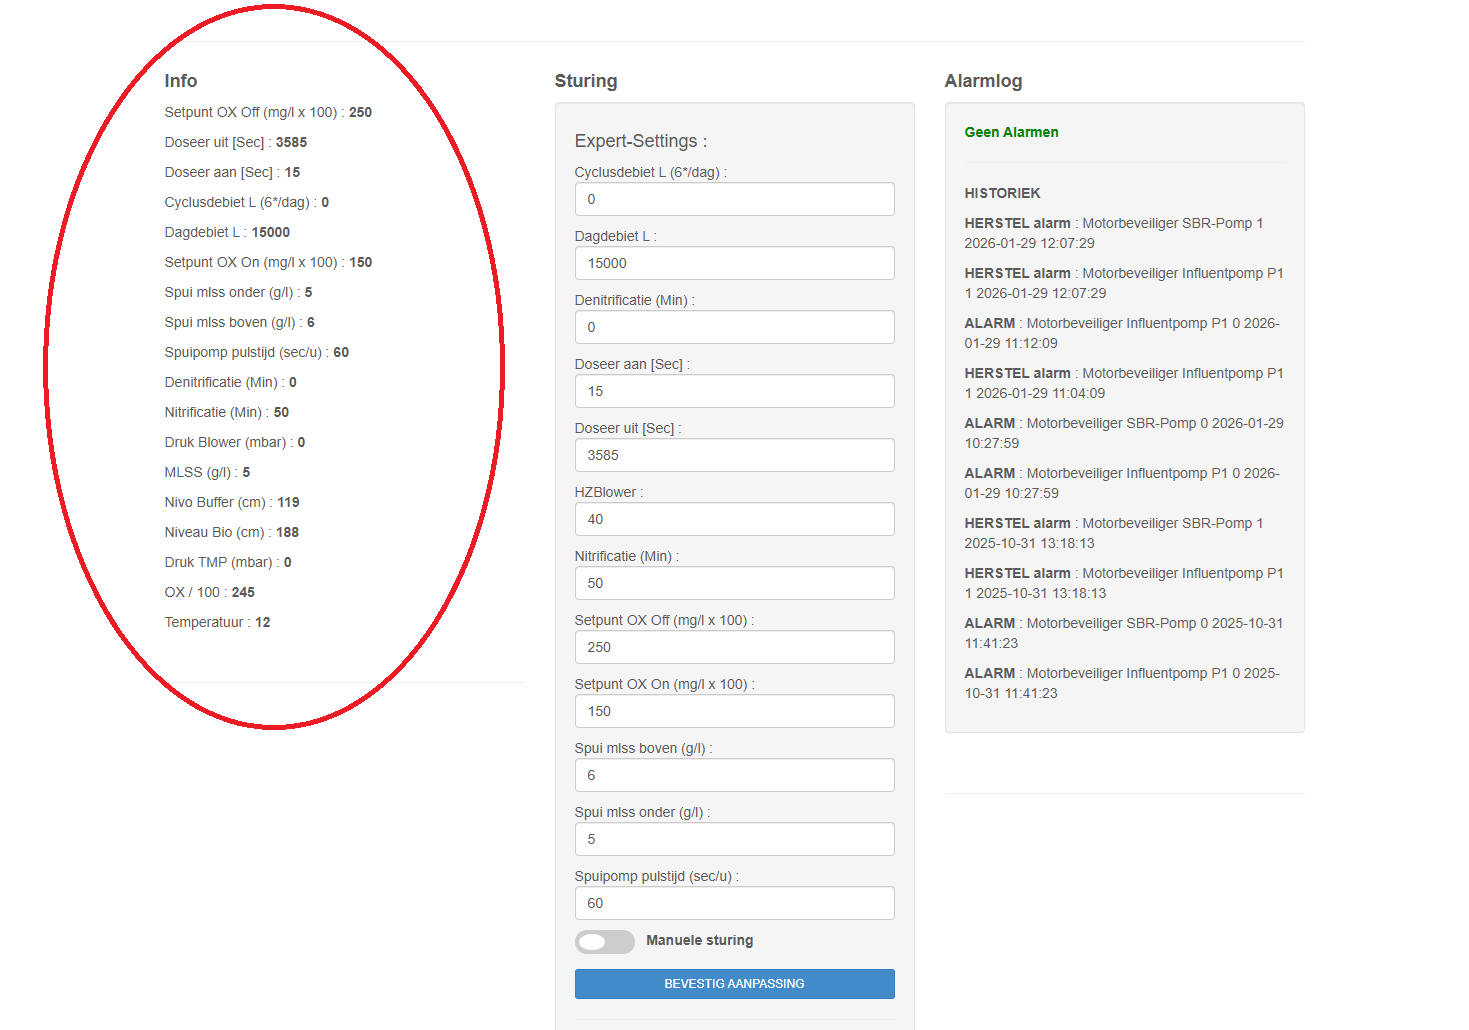The image size is (1469, 1030).
Task: Toggle the Manuele sturing switch
Action: 604,941
